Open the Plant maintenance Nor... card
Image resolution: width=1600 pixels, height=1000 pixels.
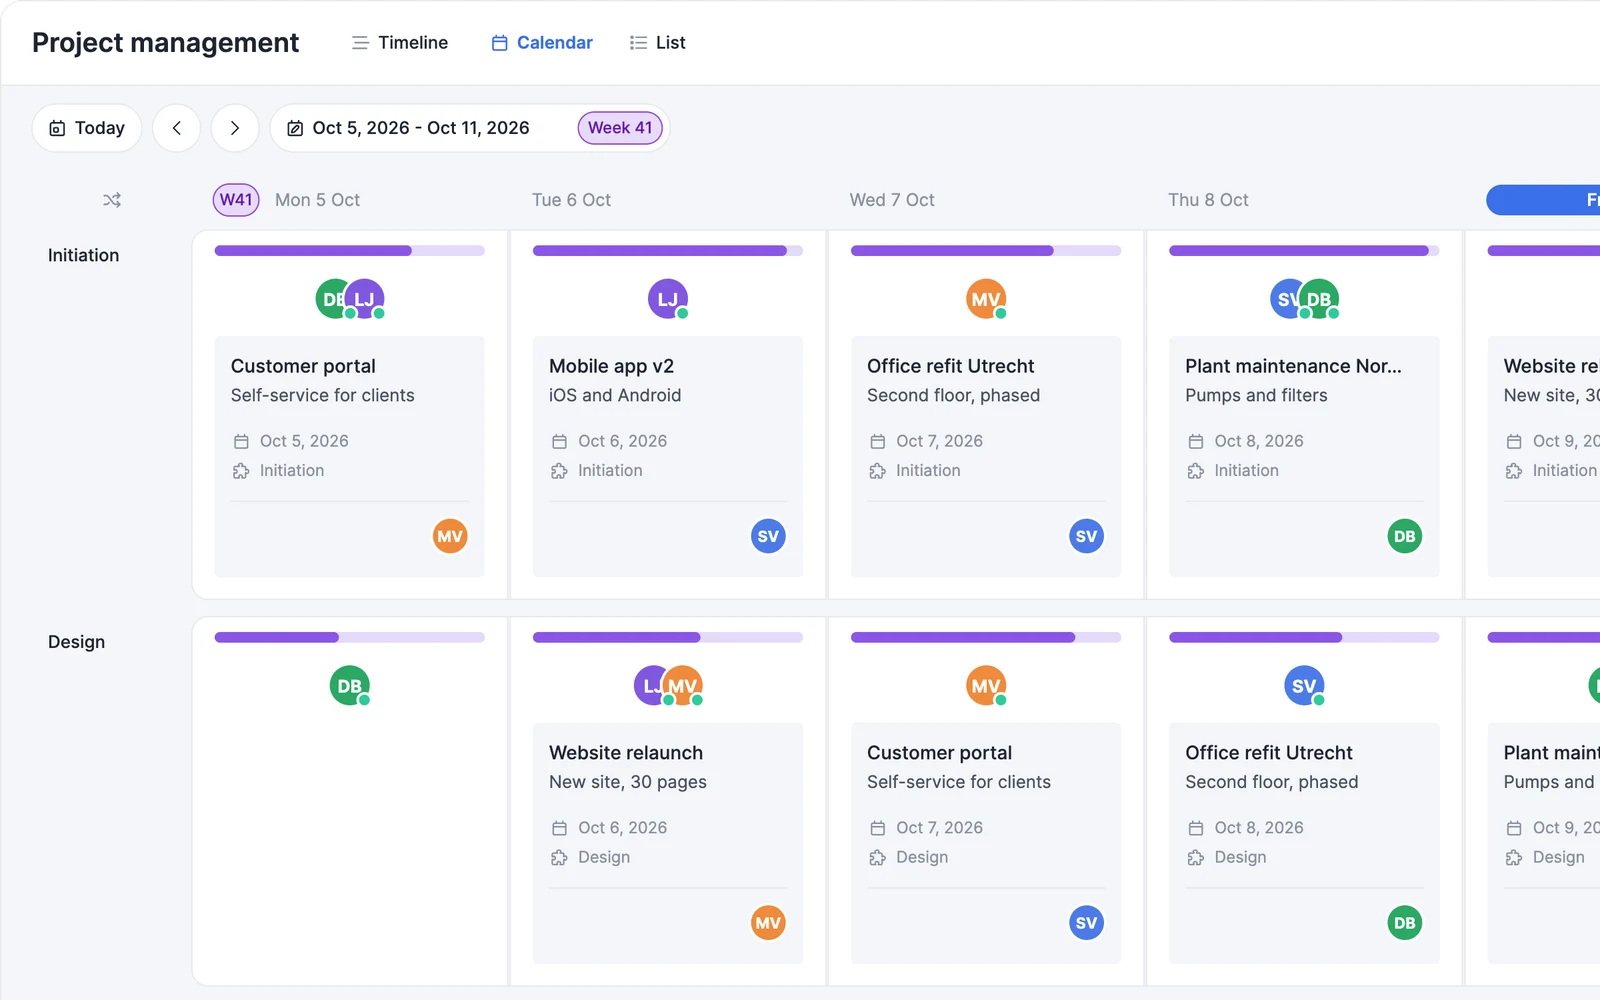pyautogui.click(x=1304, y=457)
